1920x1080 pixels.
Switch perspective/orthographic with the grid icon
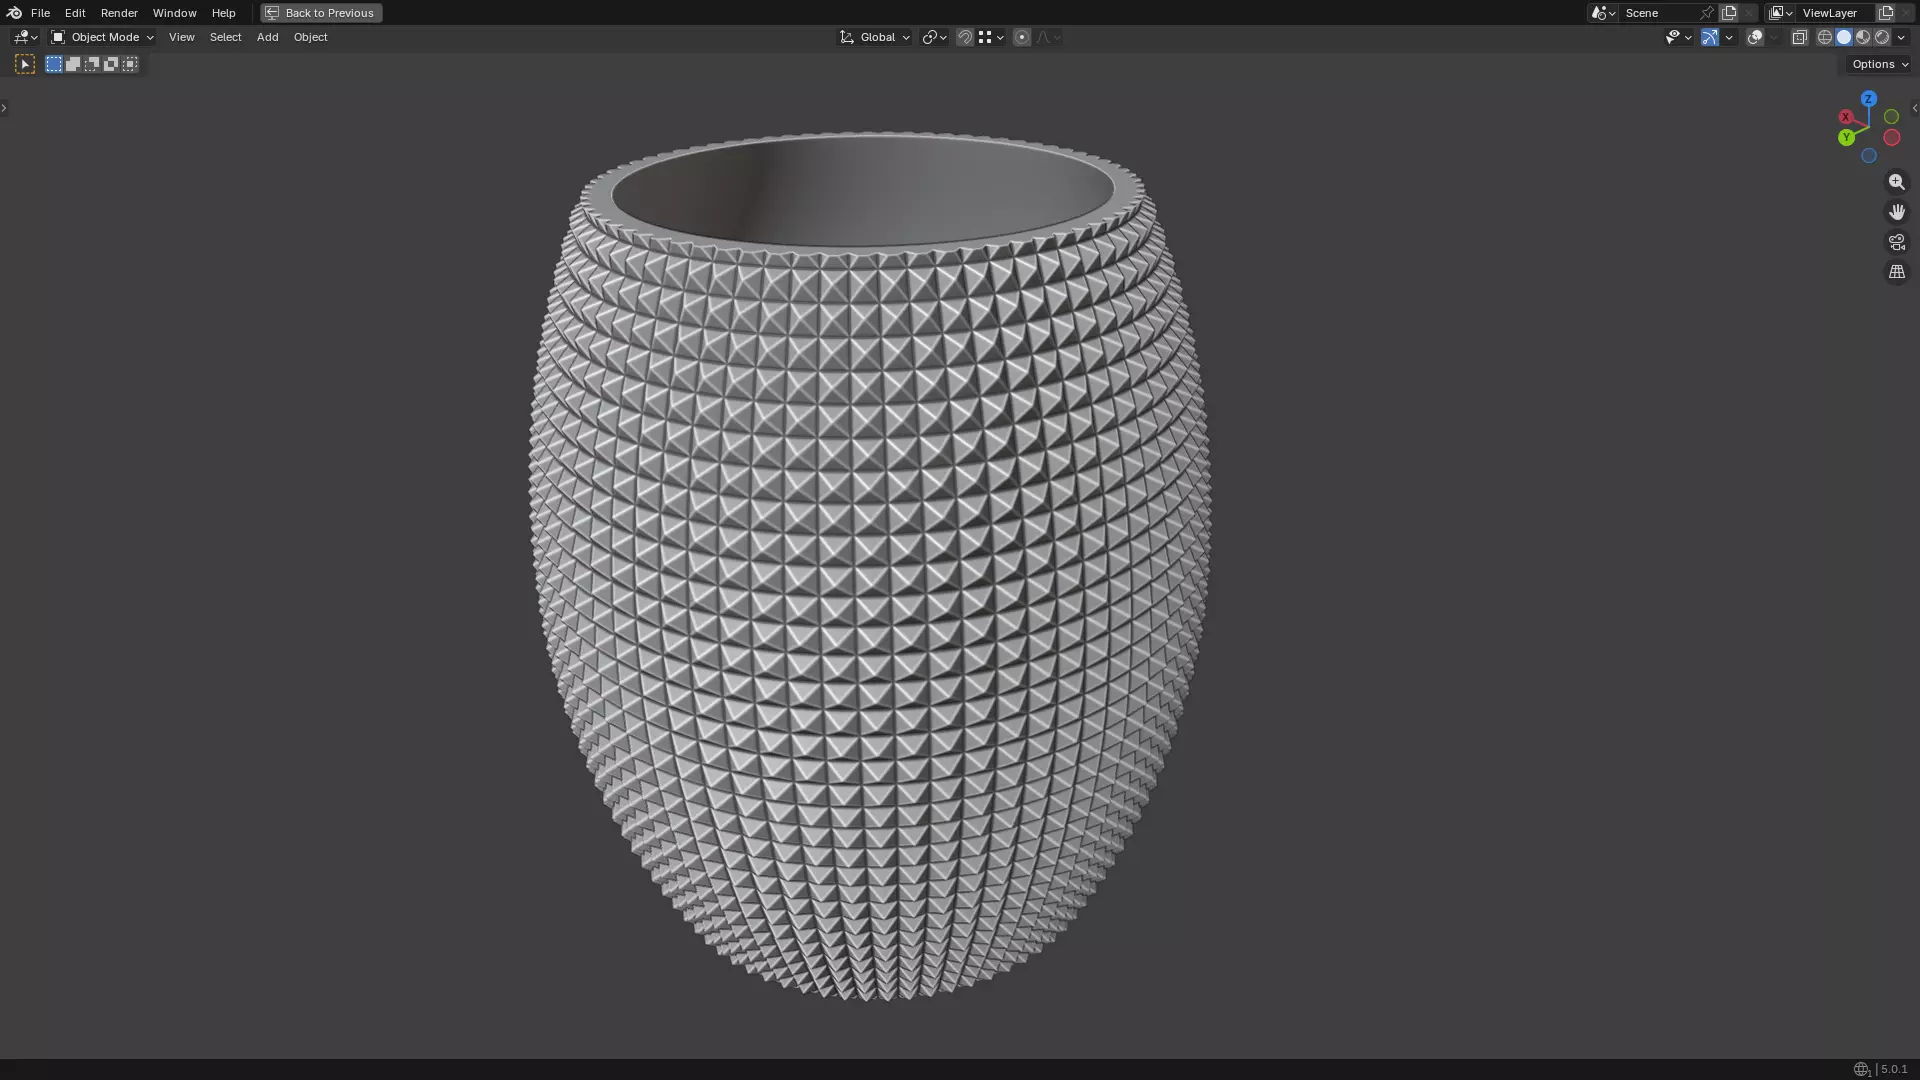coord(1896,272)
